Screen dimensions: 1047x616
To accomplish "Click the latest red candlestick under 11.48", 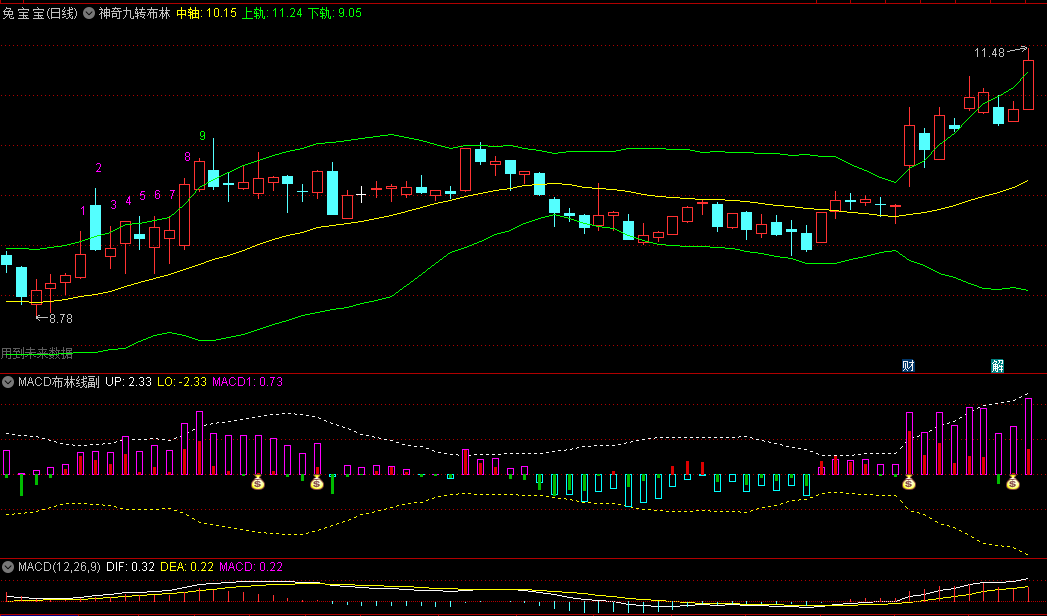I will (1028, 85).
